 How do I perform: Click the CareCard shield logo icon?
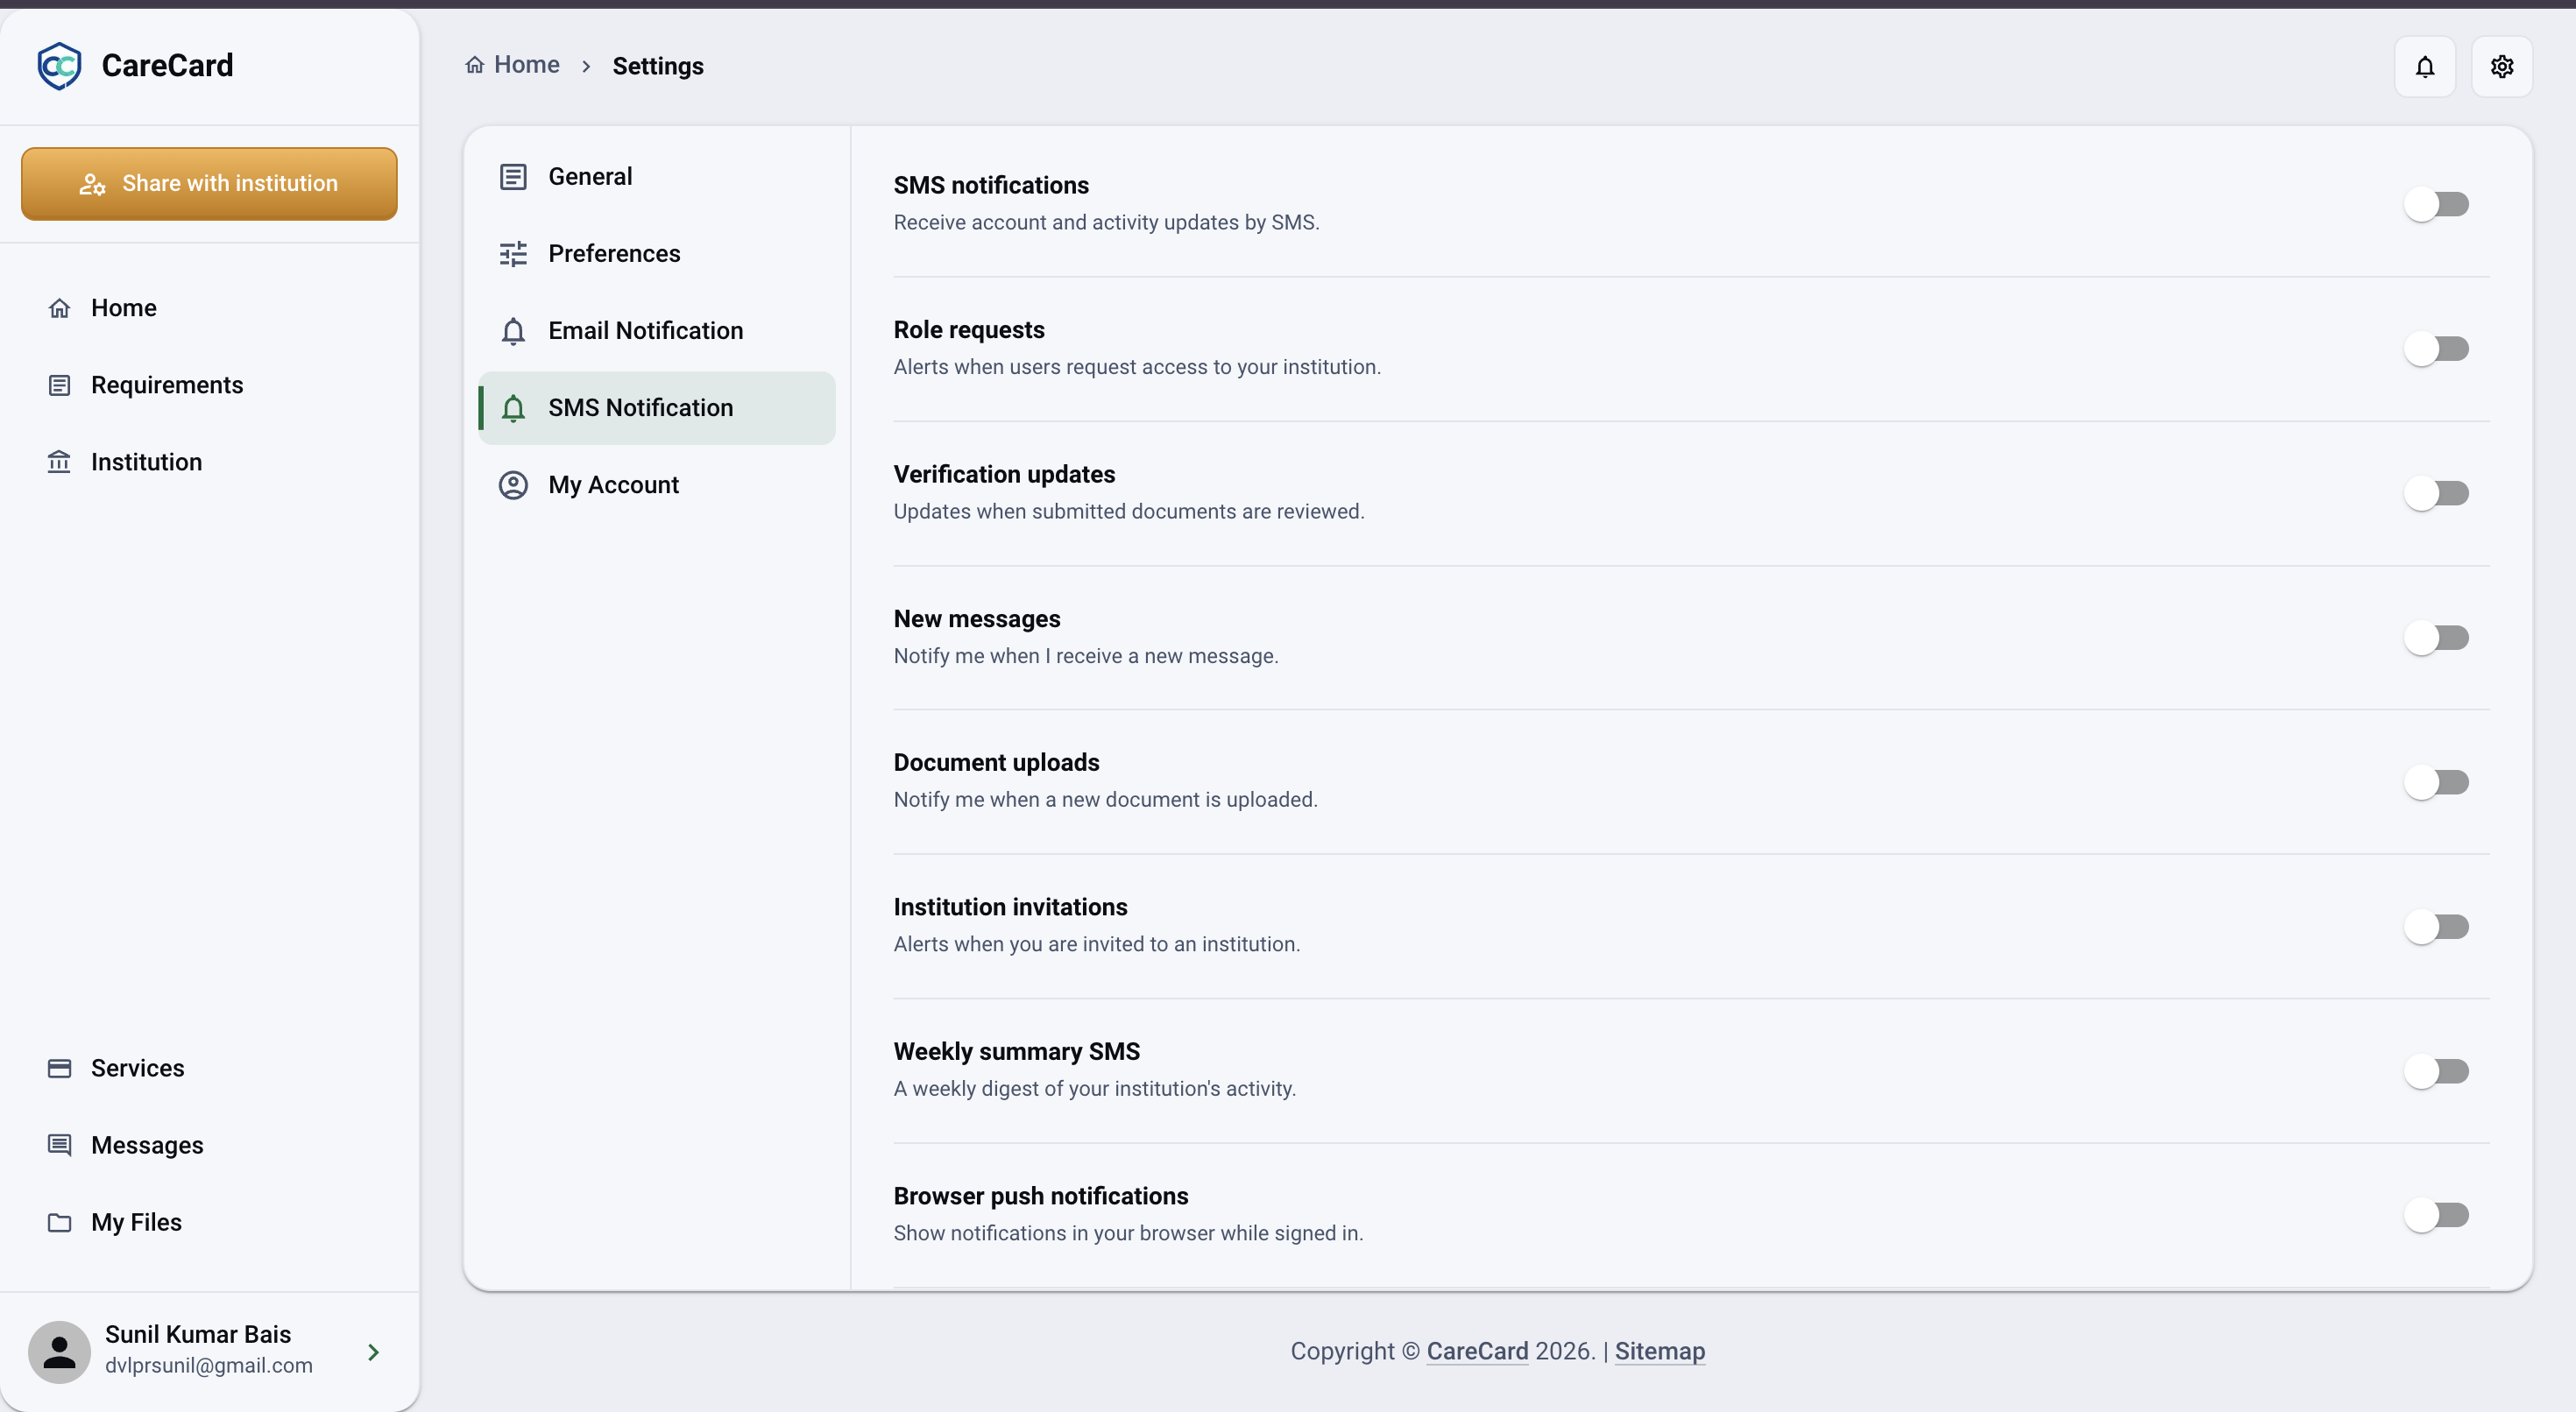tap(59, 66)
